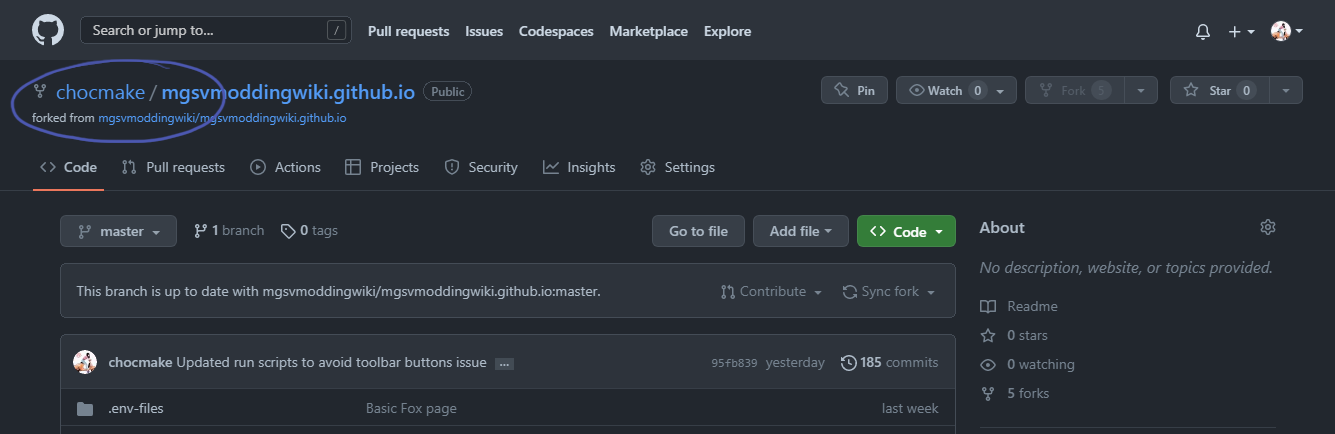
Task: Pin this repository
Action: 854,90
